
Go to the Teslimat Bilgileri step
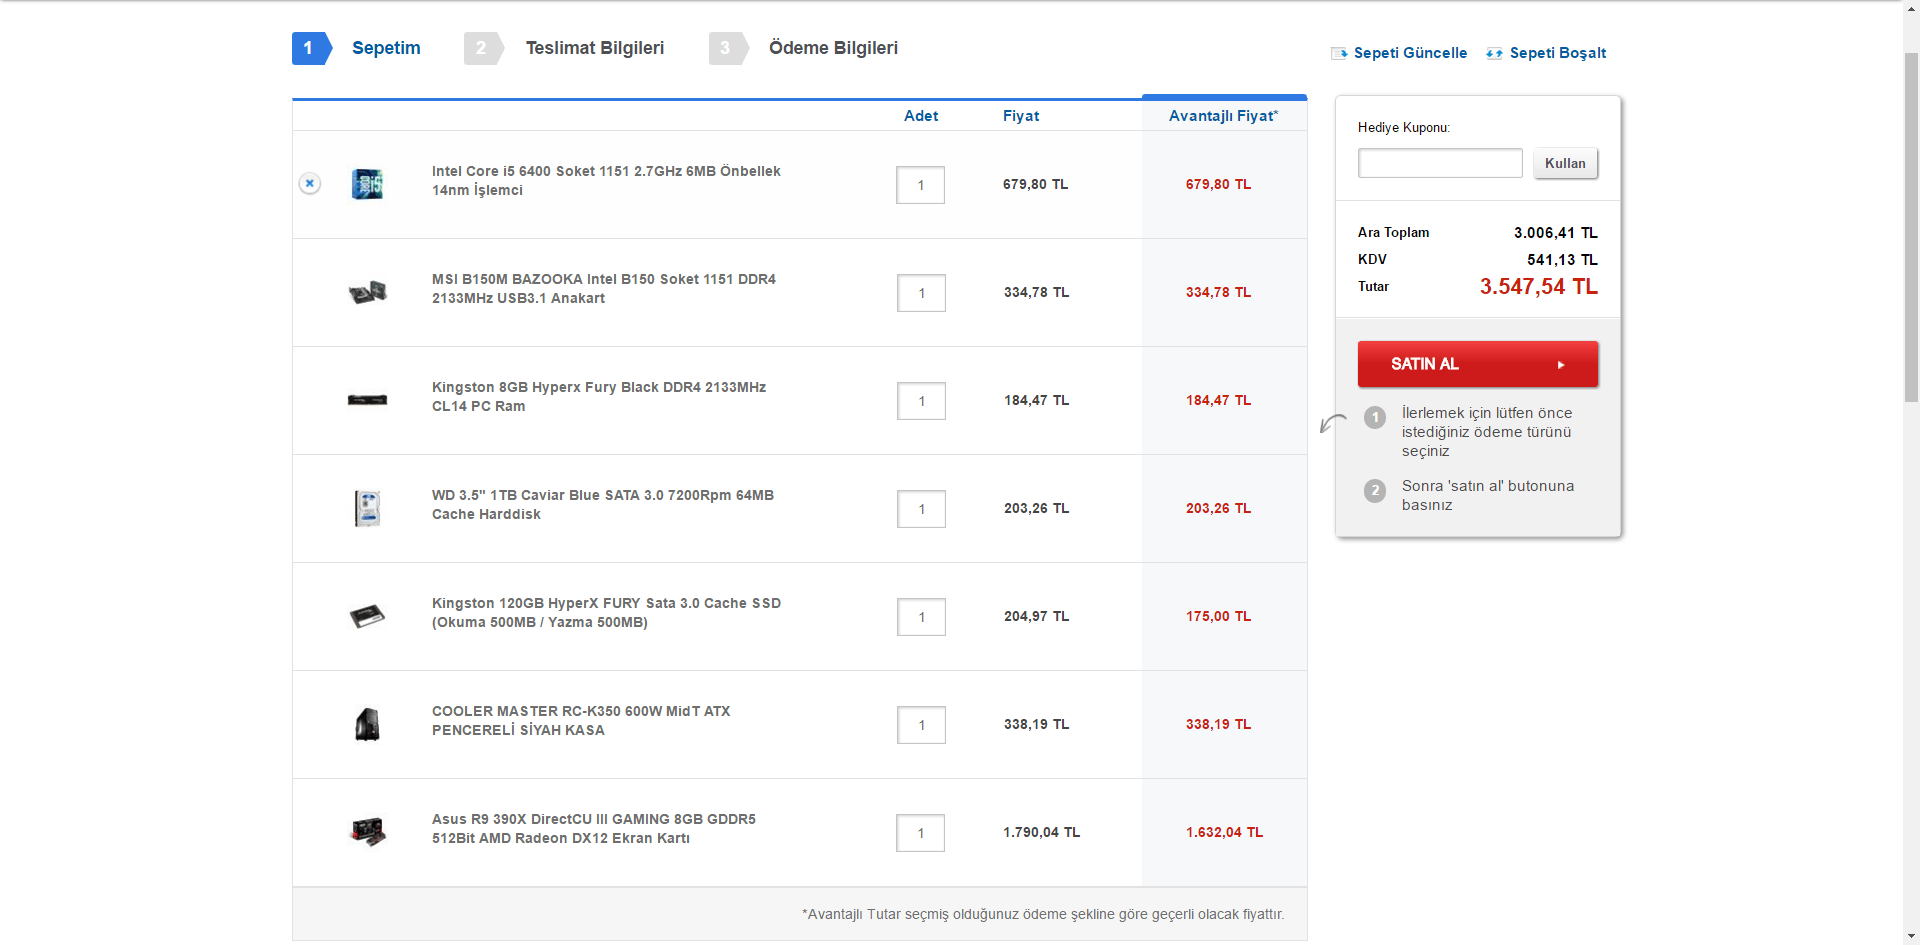[x=594, y=48]
